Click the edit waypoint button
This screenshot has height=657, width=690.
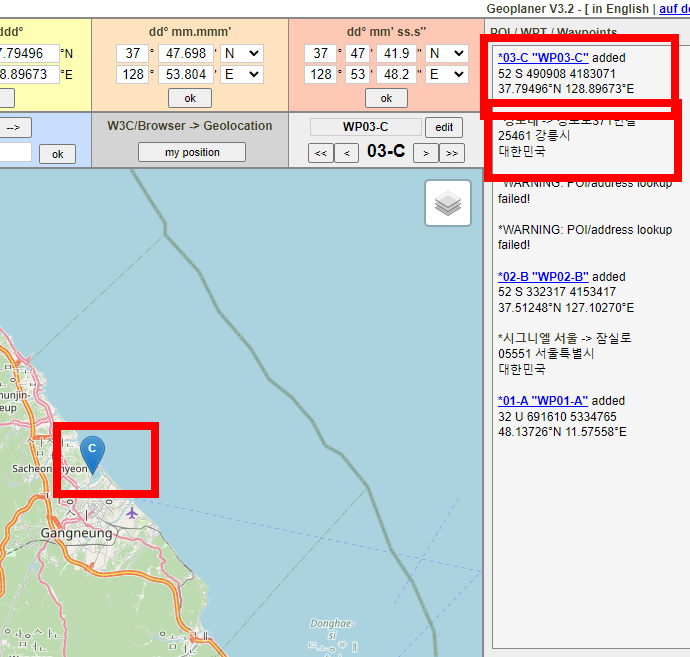444,127
